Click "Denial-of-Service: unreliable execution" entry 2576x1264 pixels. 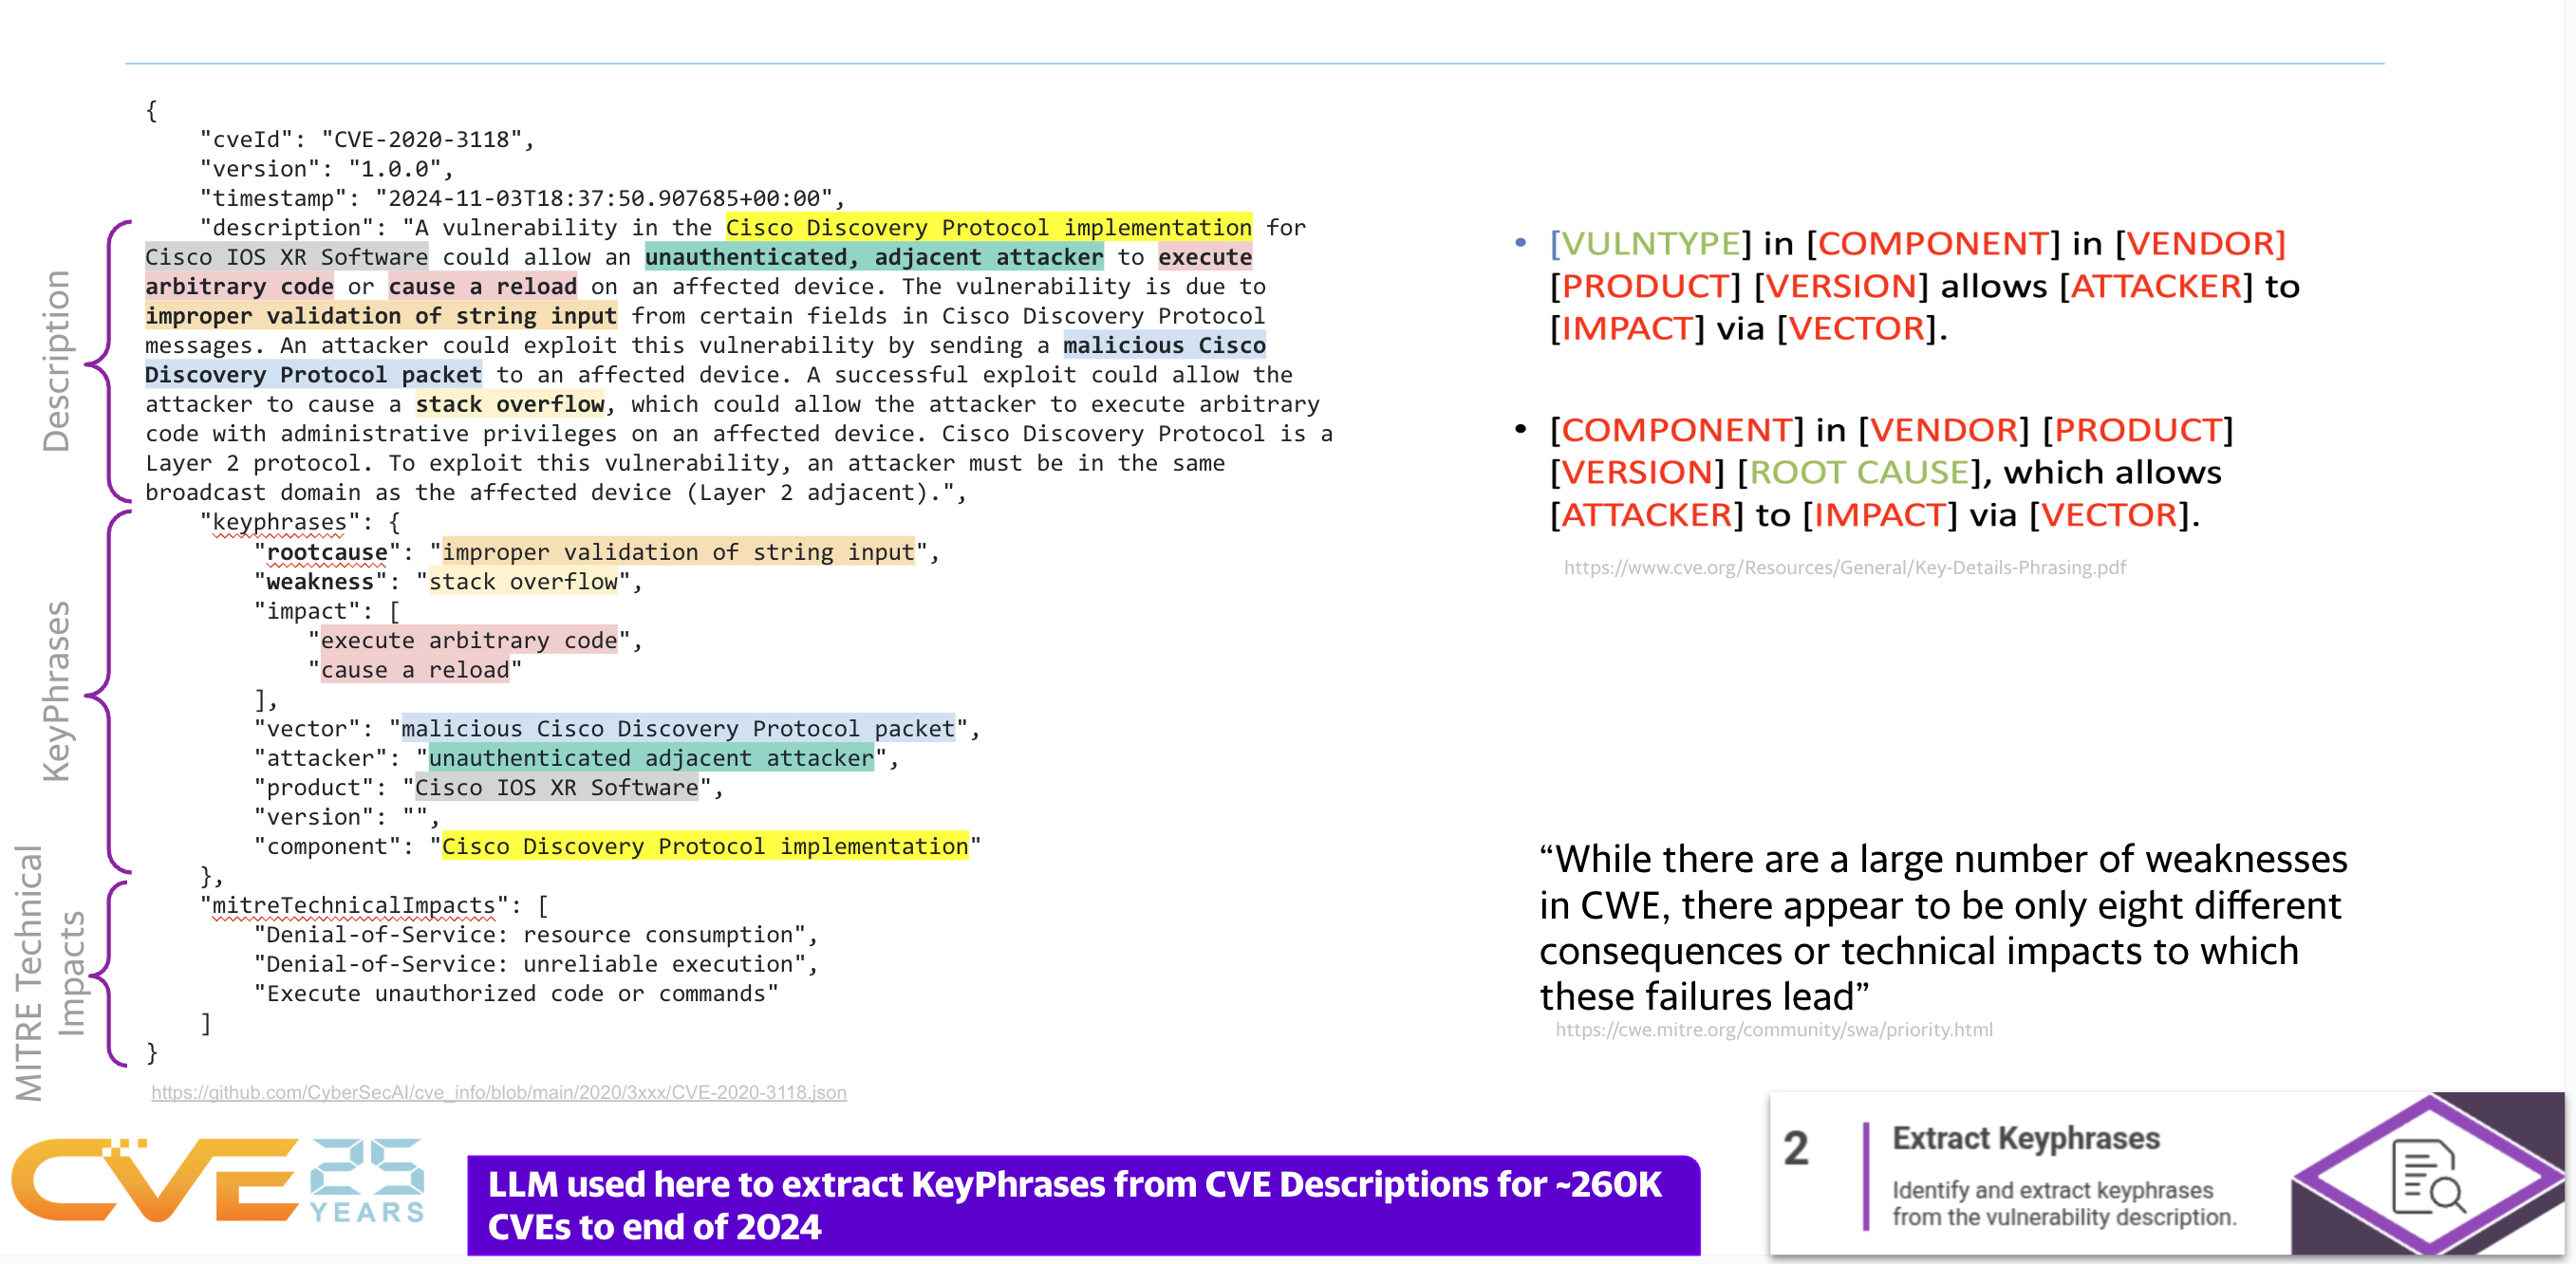536,964
